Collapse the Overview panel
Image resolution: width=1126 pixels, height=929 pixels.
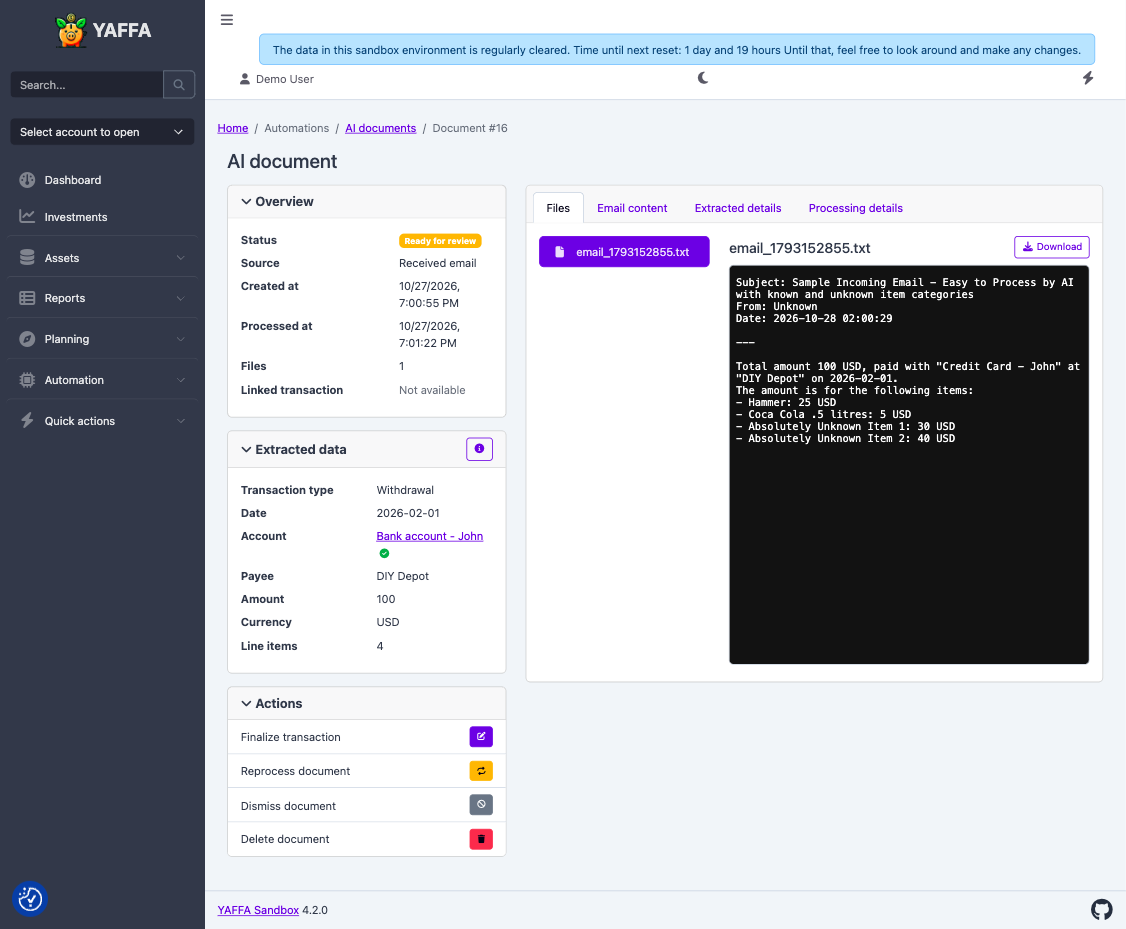277,202
